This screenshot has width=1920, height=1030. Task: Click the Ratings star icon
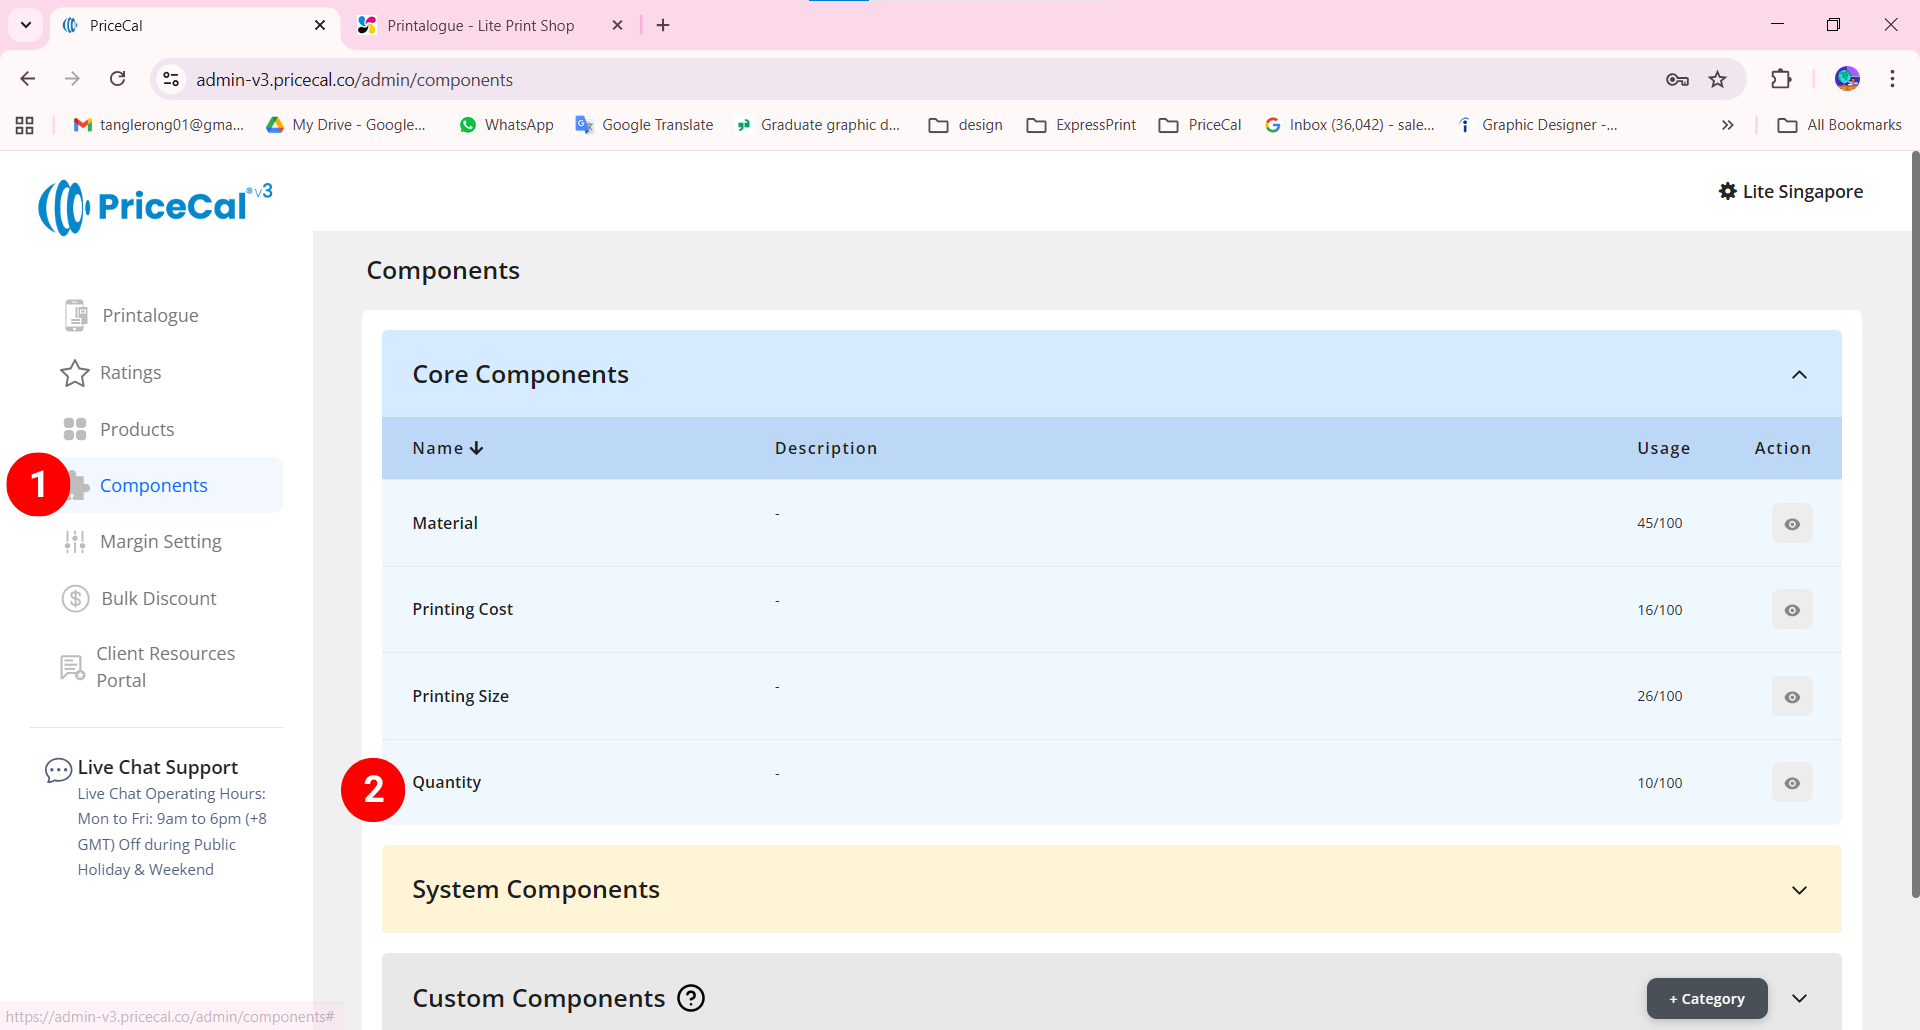click(x=75, y=373)
